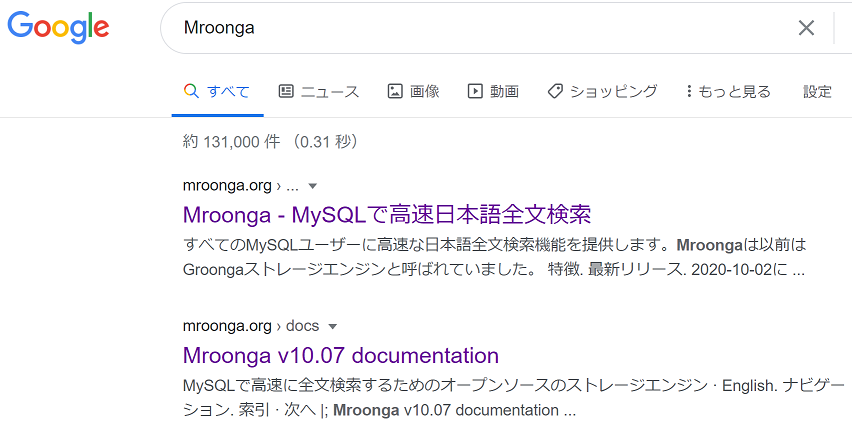Click snippet starting MySQLで高速に全文検索する

[x=514, y=398]
